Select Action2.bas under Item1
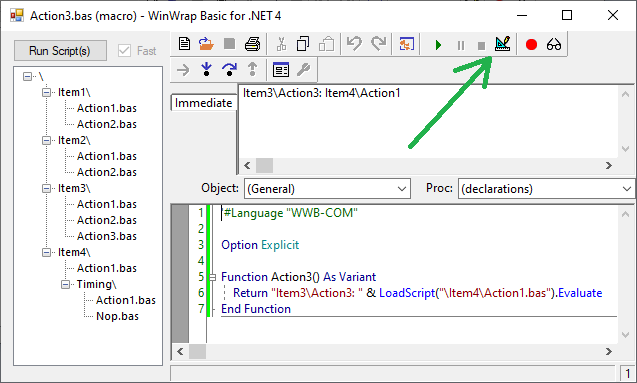Screen dimensions: 637x383 click(x=107, y=124)
